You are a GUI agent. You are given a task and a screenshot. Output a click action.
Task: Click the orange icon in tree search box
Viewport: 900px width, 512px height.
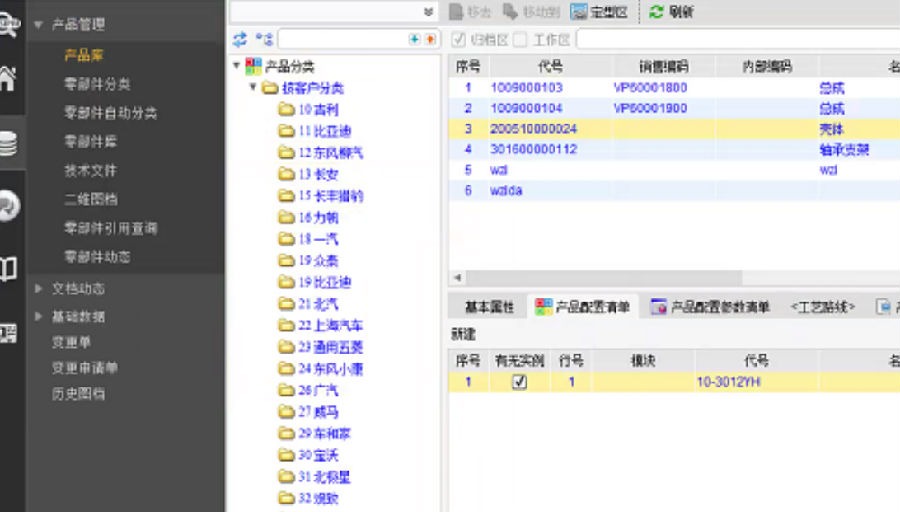pyautogui.click(x=430, y=39)
